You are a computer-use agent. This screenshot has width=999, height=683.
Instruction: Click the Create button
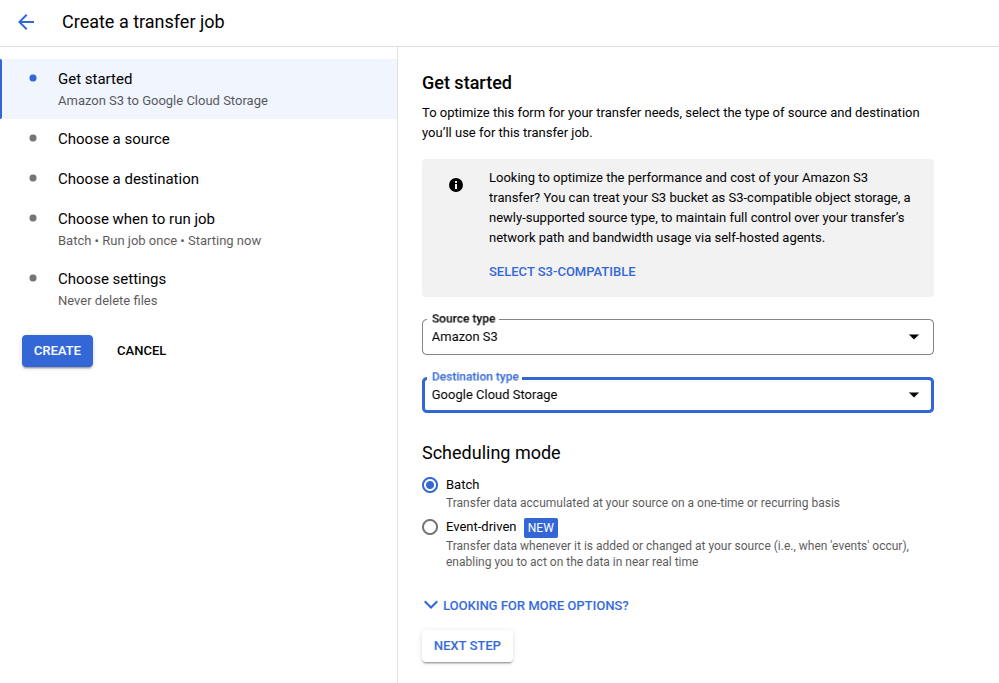(58, 351)
